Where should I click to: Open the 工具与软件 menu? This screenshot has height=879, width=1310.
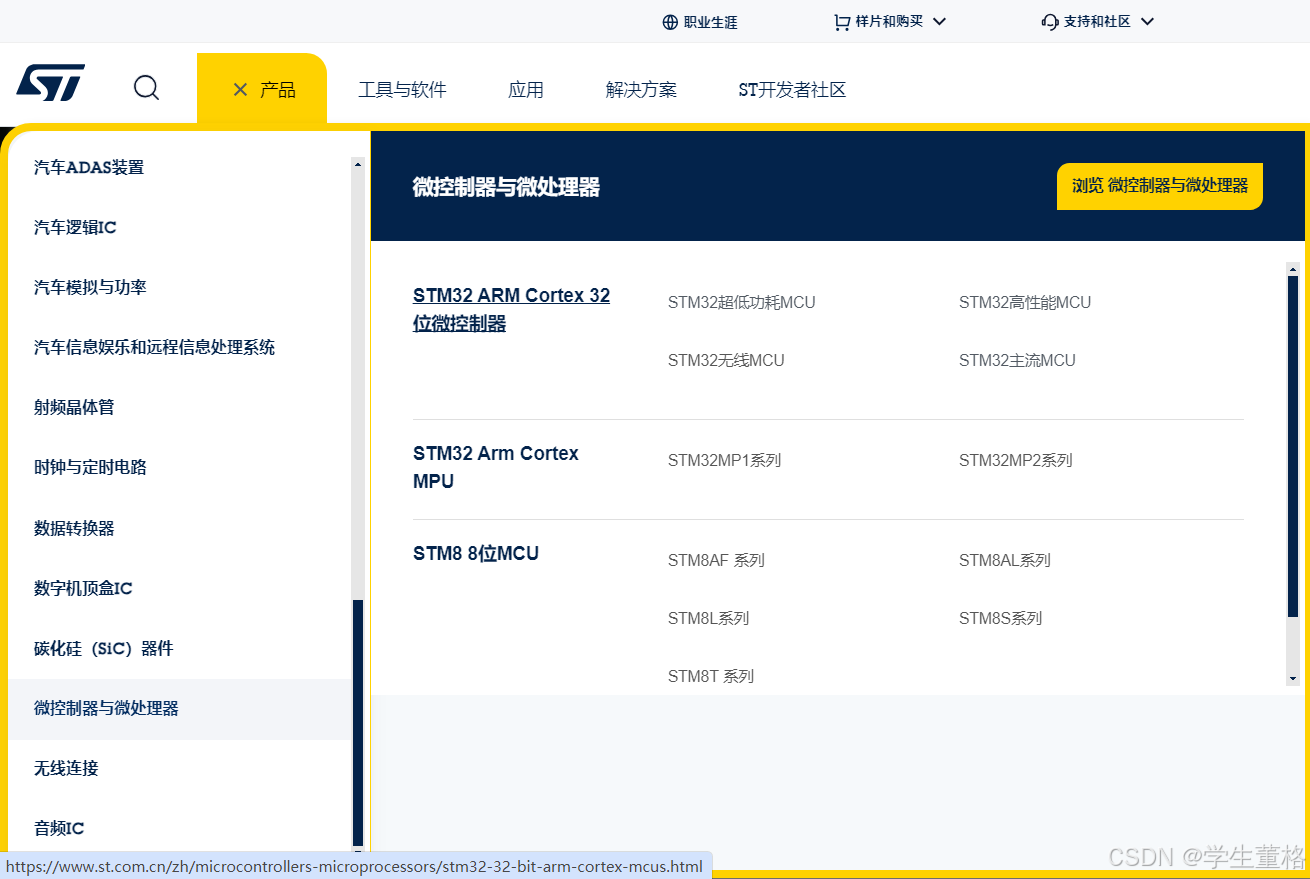[x=402, y=90]
